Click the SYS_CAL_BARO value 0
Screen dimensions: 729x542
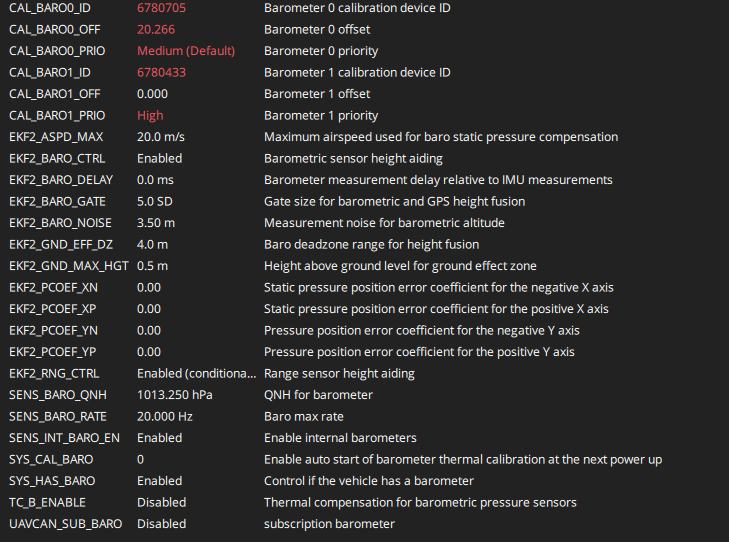pyautogui.click(x=141, y=459)
